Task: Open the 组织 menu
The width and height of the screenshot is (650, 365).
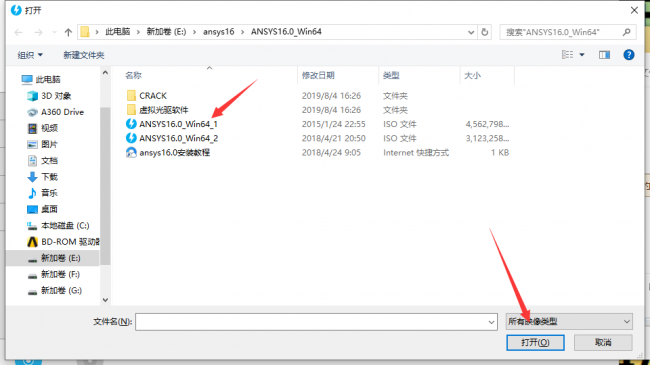Action: (x=30, y=55)
